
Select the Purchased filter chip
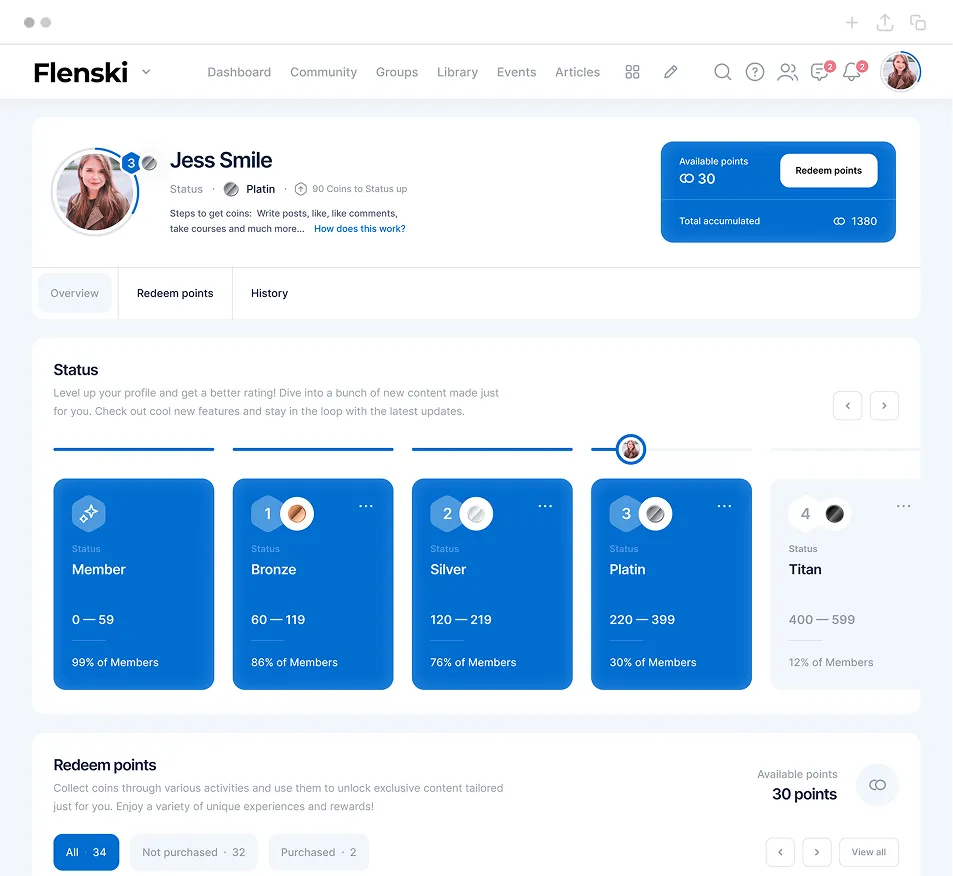click(x=318, y=852)
